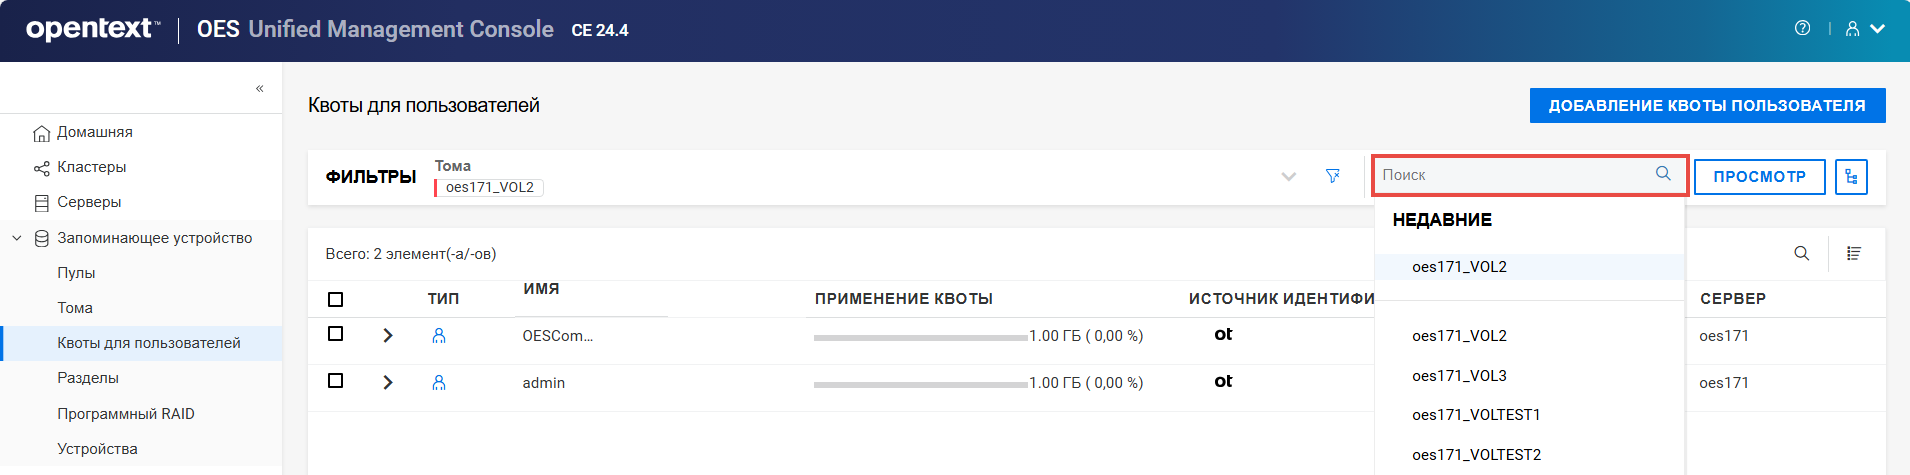Viewport: 1910px width, 475px height.
Task: Click ДОБАВЛЕНИЕ КВОТЫ ПОЛЬЗОВАТЕЛЯ button
Action: tap(1707, 105)
